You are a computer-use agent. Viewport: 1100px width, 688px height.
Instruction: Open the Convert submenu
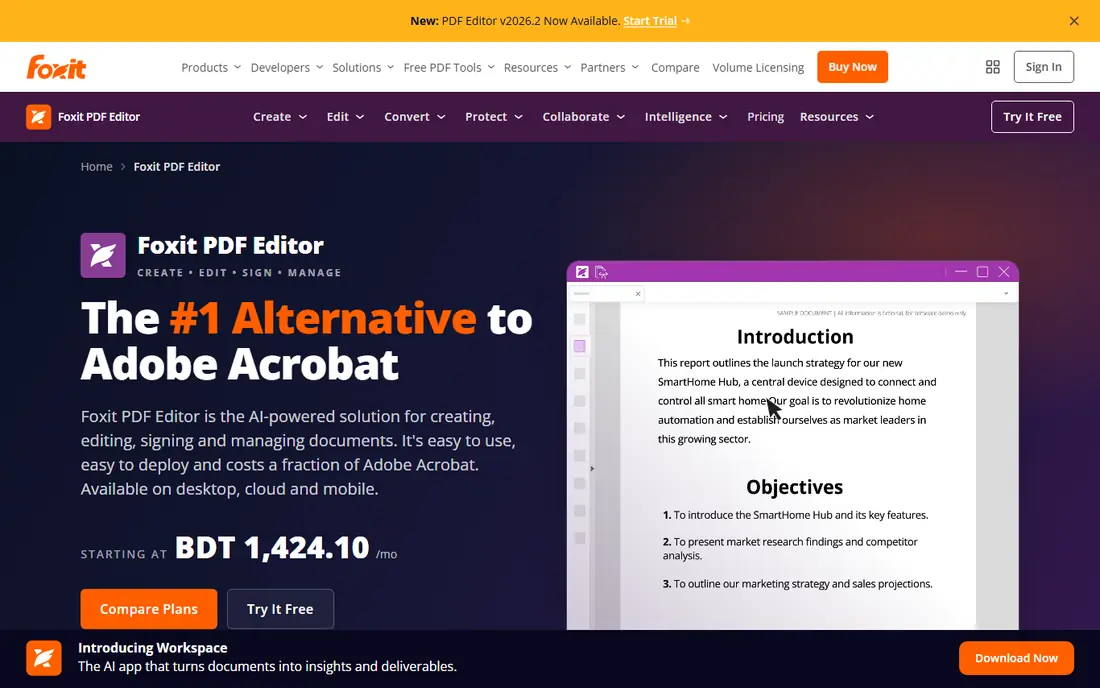pos(415,116)
